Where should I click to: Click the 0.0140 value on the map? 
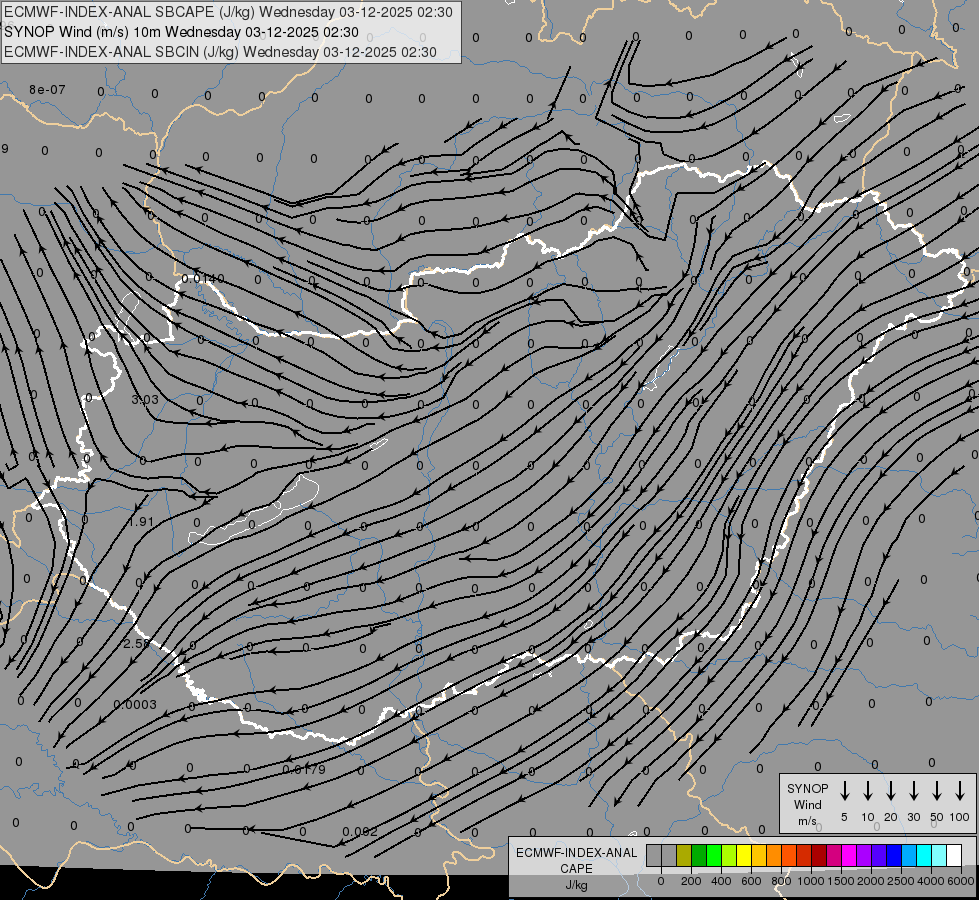point(203,279)
